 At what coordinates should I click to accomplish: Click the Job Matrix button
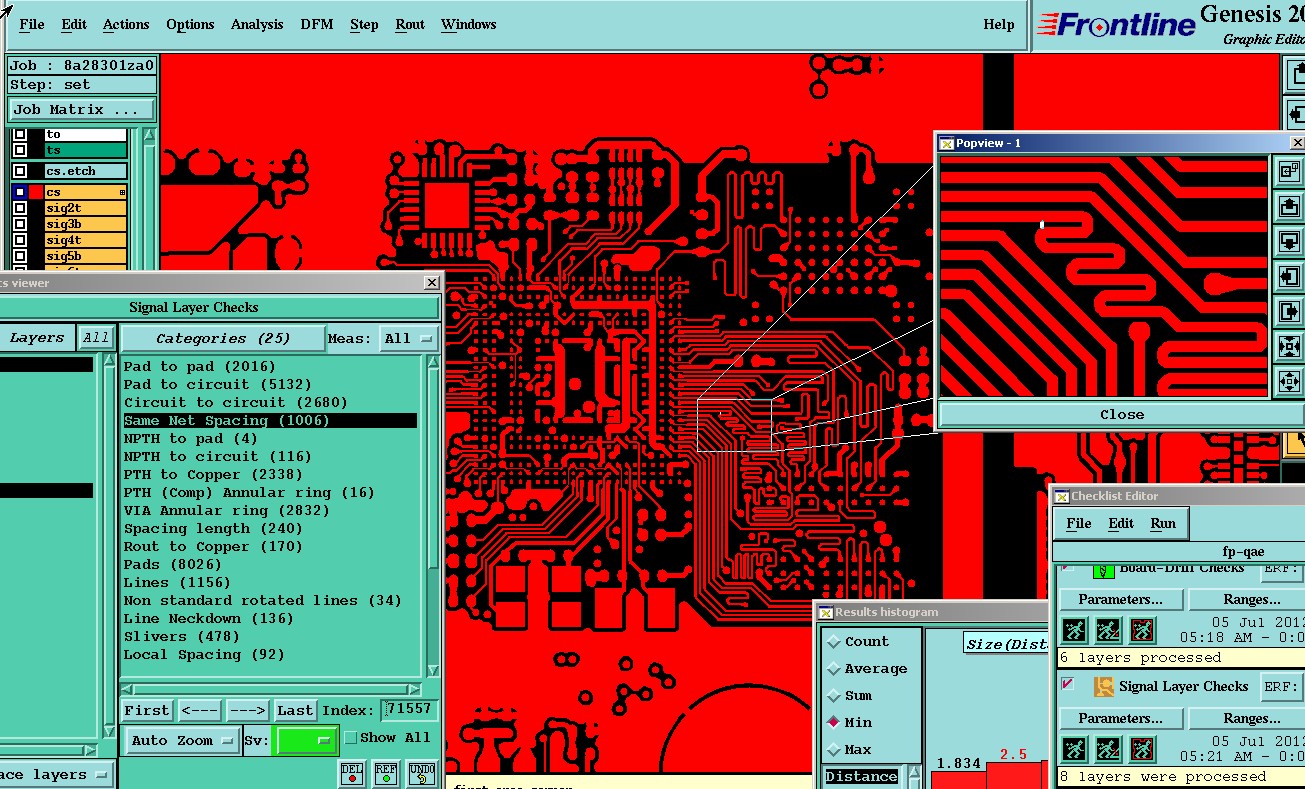[x=82, y=110]
